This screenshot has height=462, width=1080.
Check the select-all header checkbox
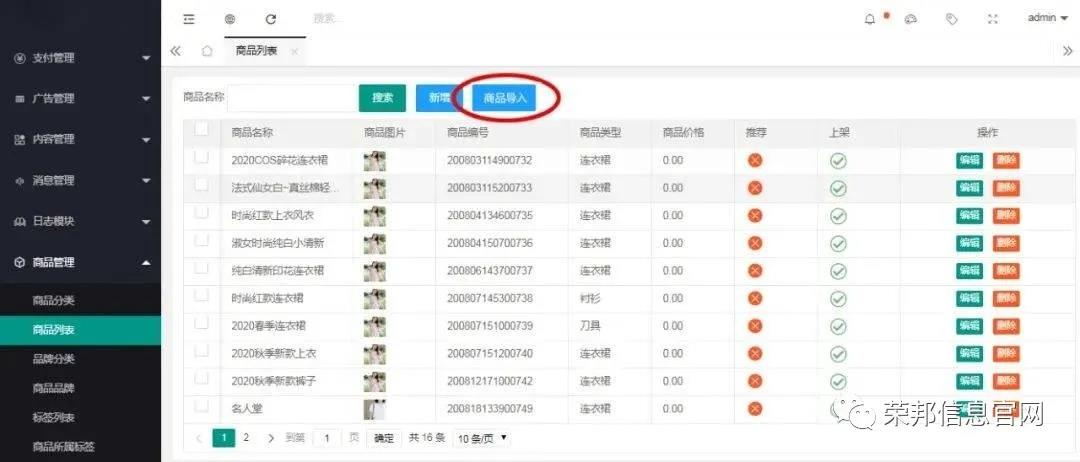click(202, 129)
